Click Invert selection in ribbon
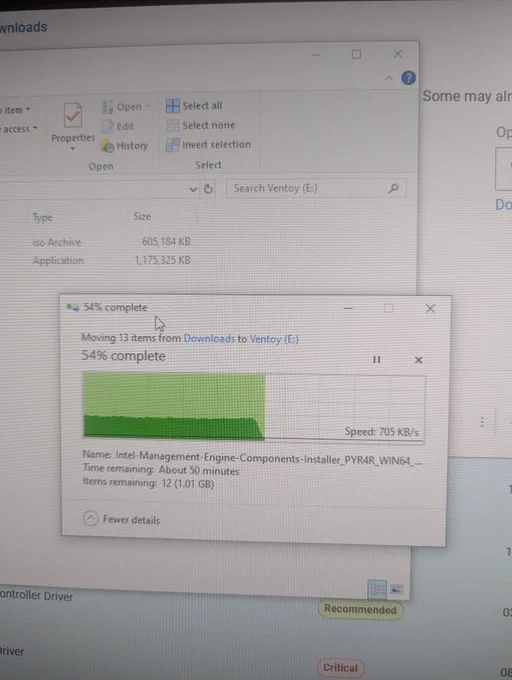The image size is (512, 680). pyautogui.click(x=209, y=145)
